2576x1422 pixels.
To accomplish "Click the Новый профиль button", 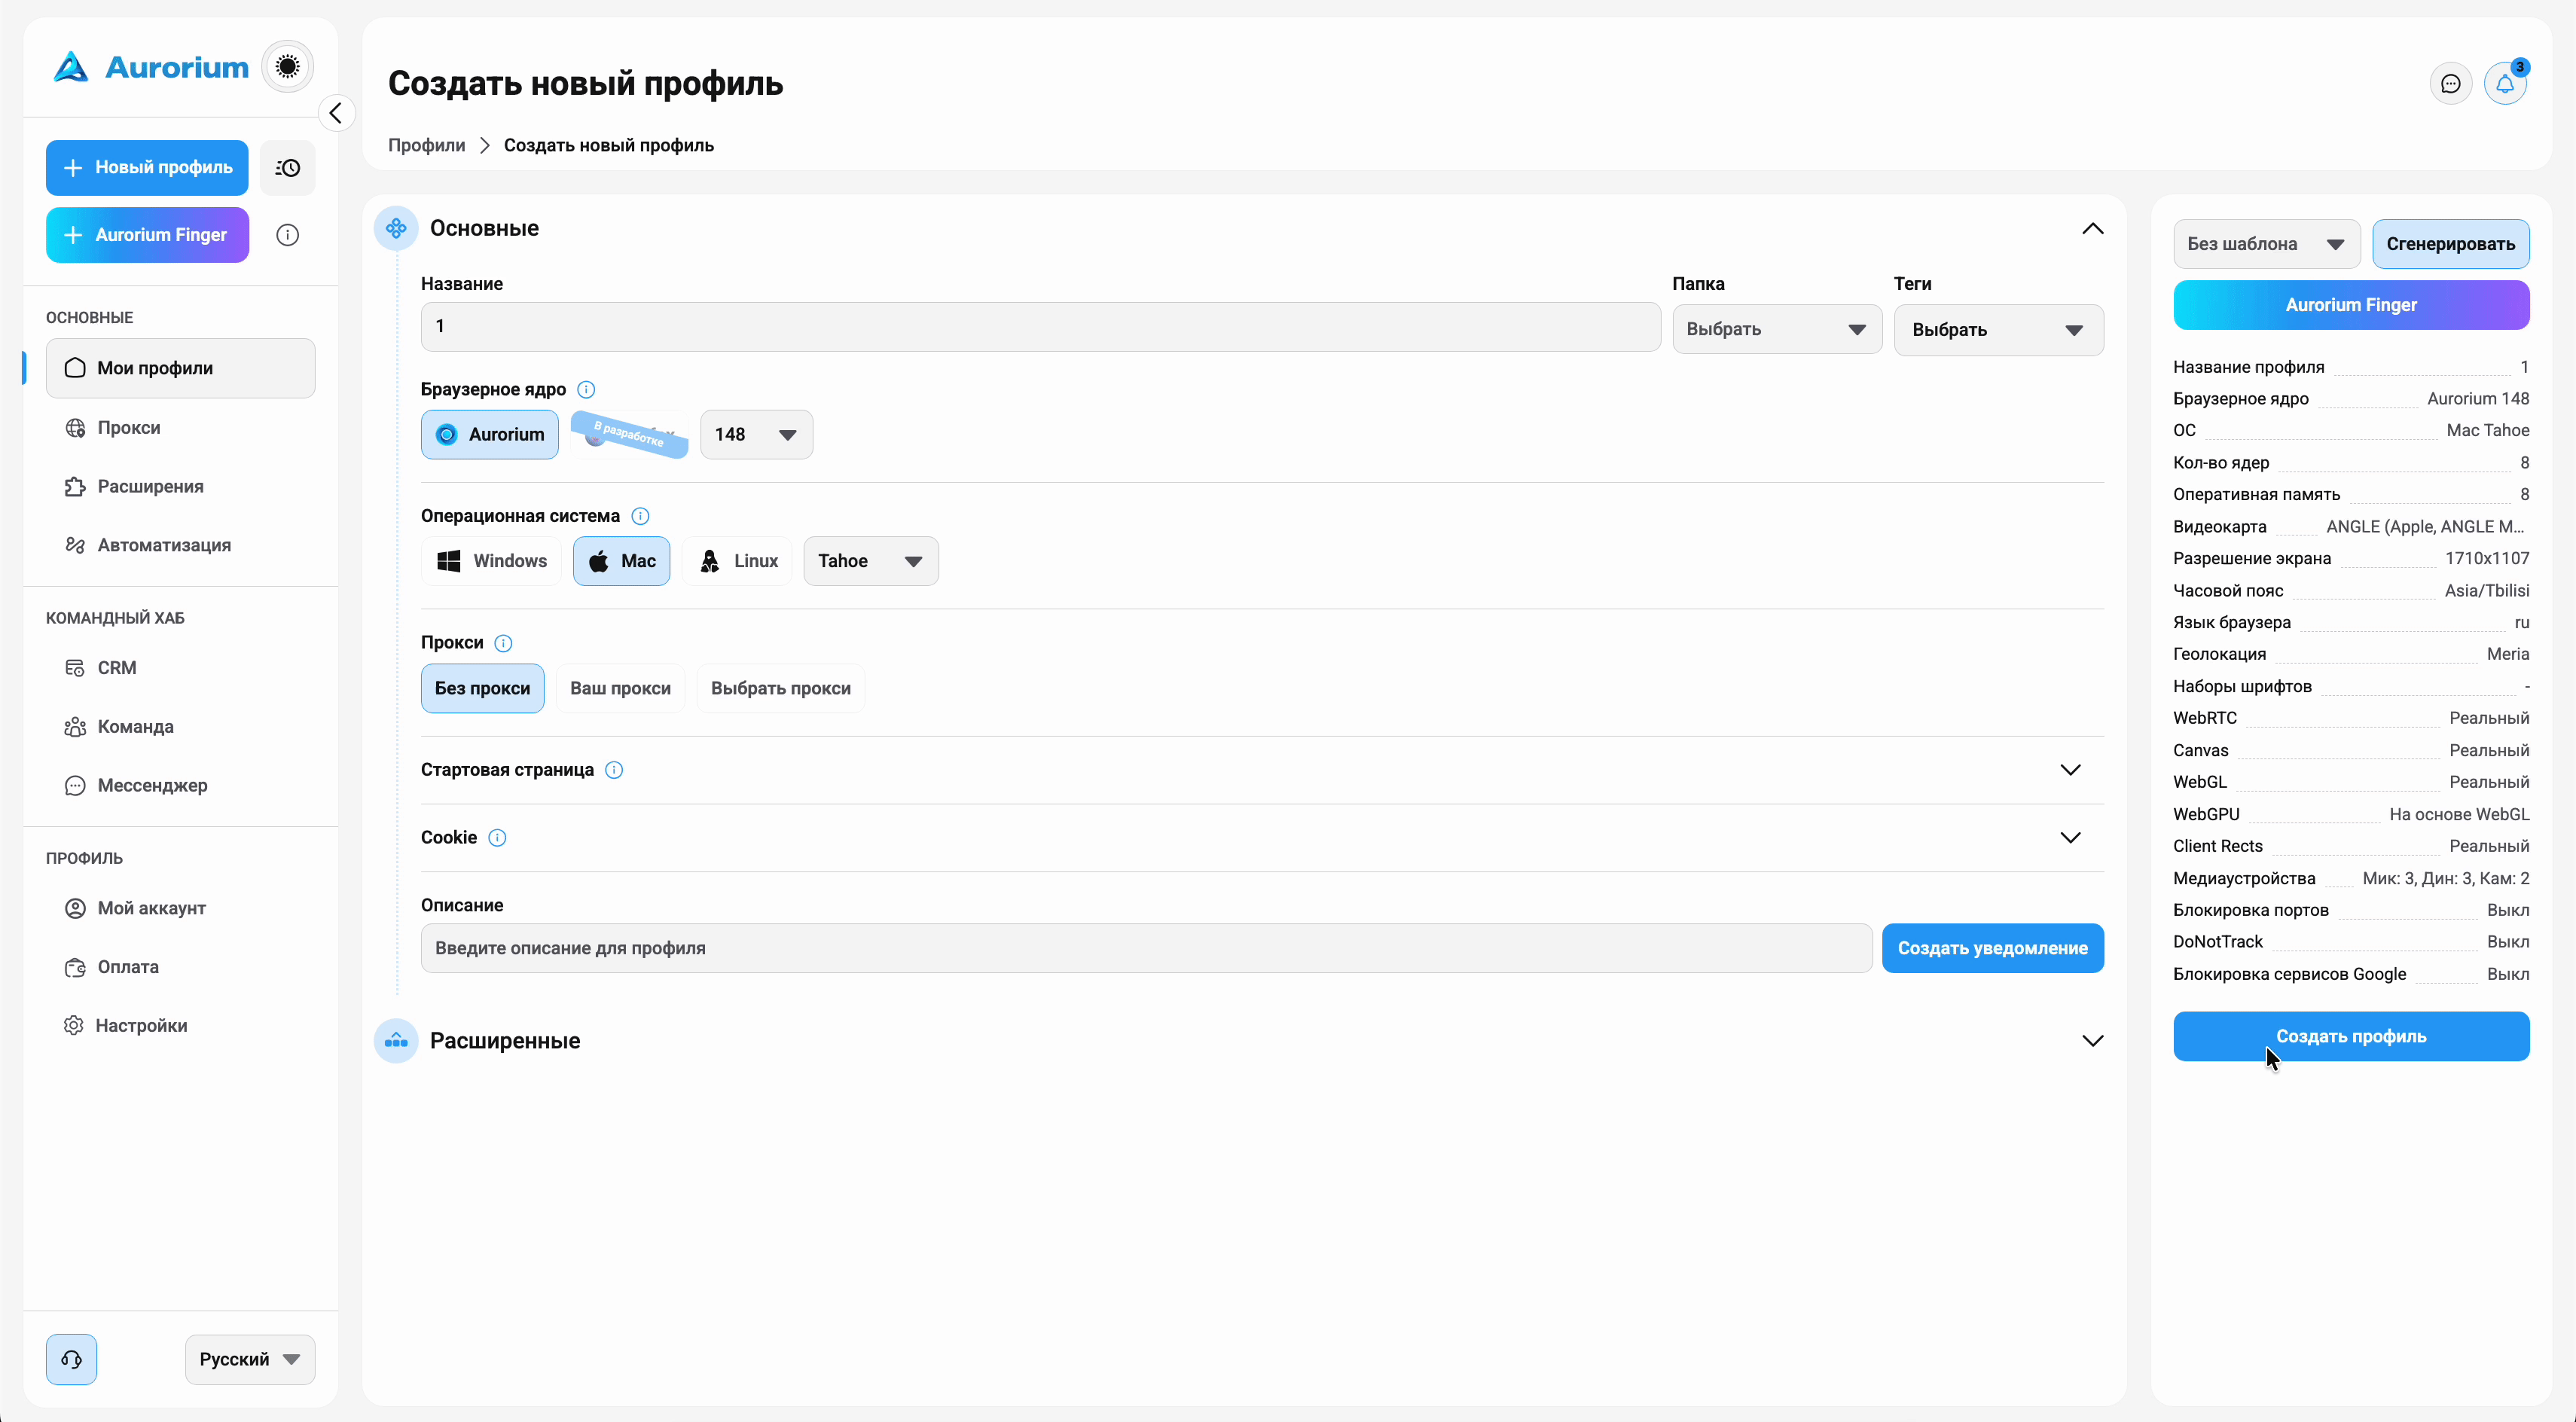I will click(x=147, y=168).
